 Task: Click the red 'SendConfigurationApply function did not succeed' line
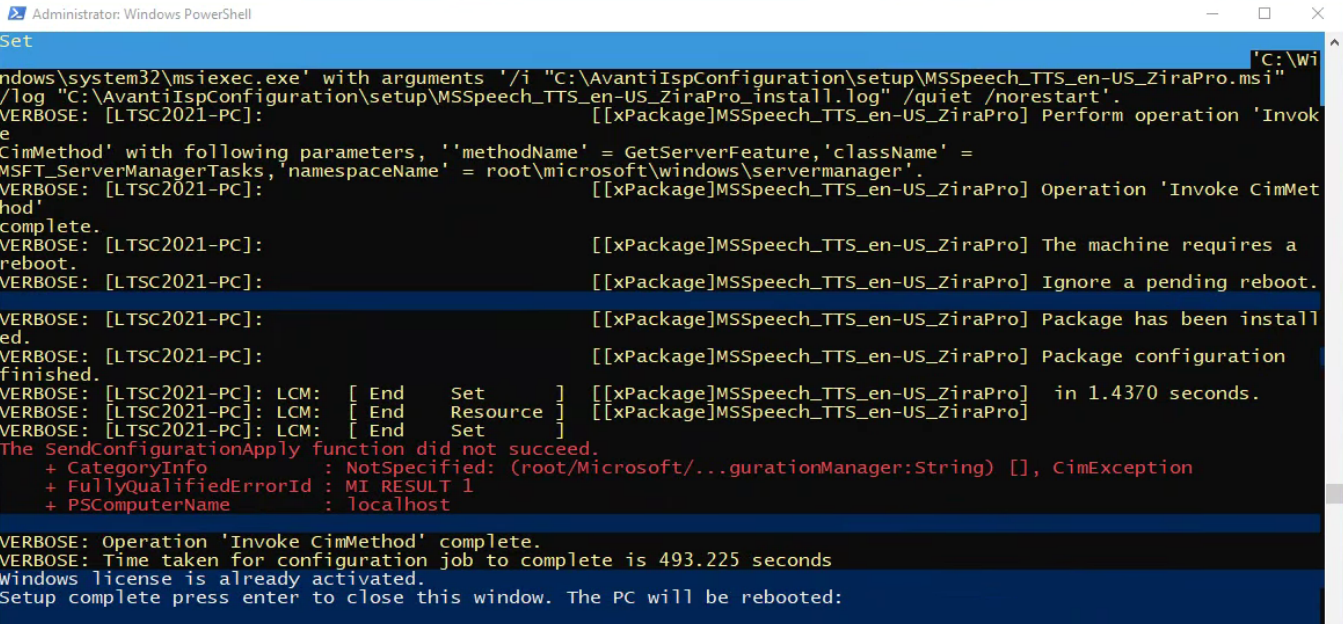299,449
